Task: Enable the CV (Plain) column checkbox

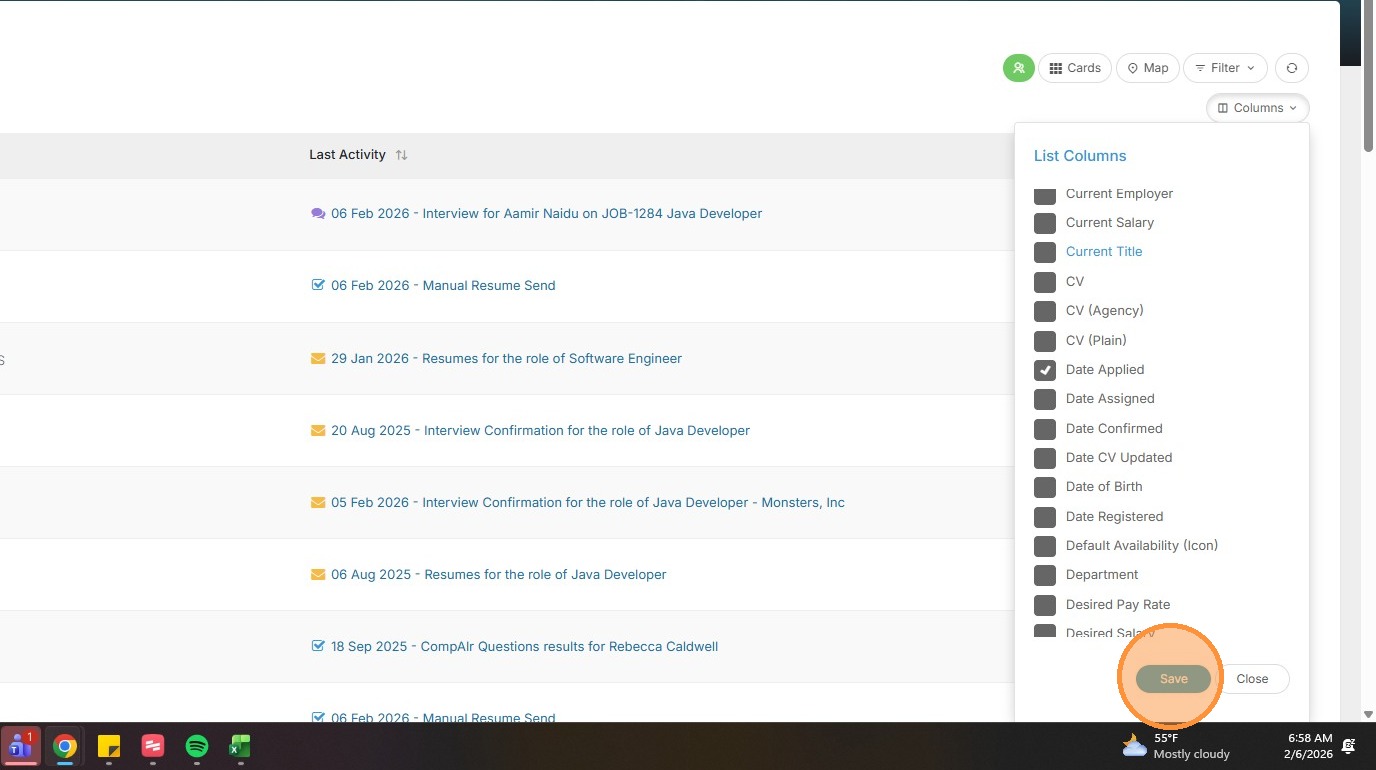Action: click(x=1045, y=340)
